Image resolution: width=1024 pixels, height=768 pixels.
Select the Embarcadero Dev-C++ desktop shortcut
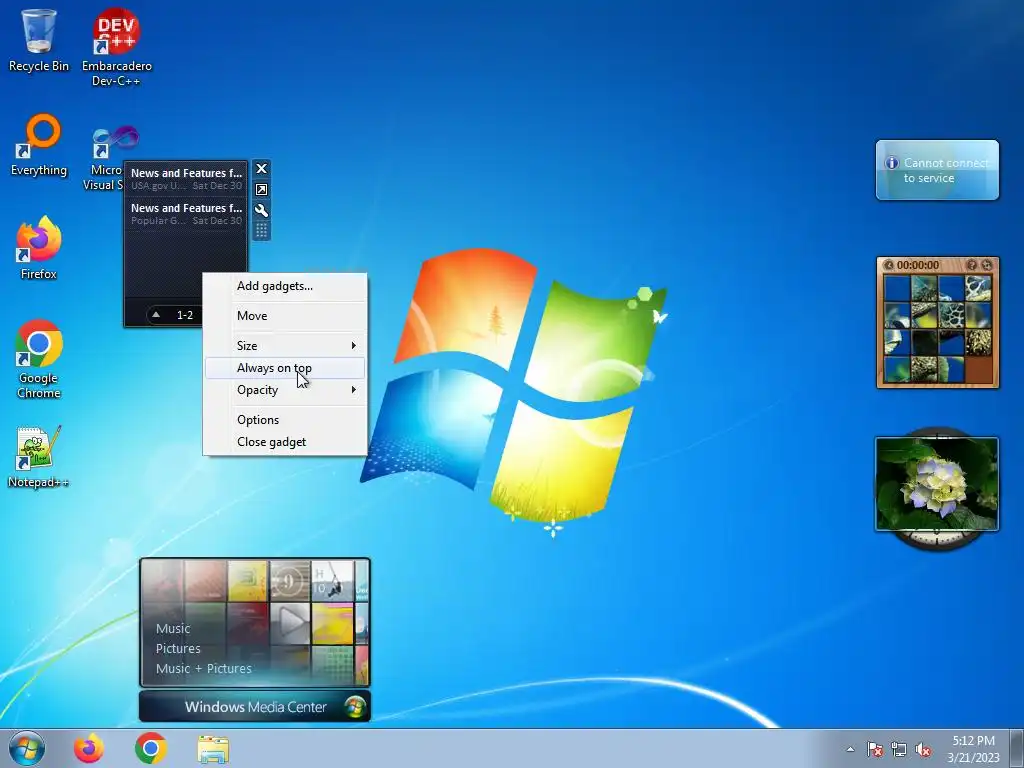click(x=116, y=47)
